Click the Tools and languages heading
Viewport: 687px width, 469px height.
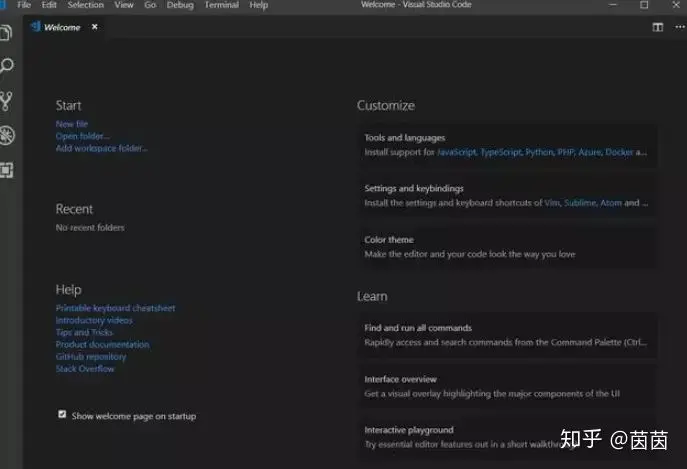(x=405, y=138)
